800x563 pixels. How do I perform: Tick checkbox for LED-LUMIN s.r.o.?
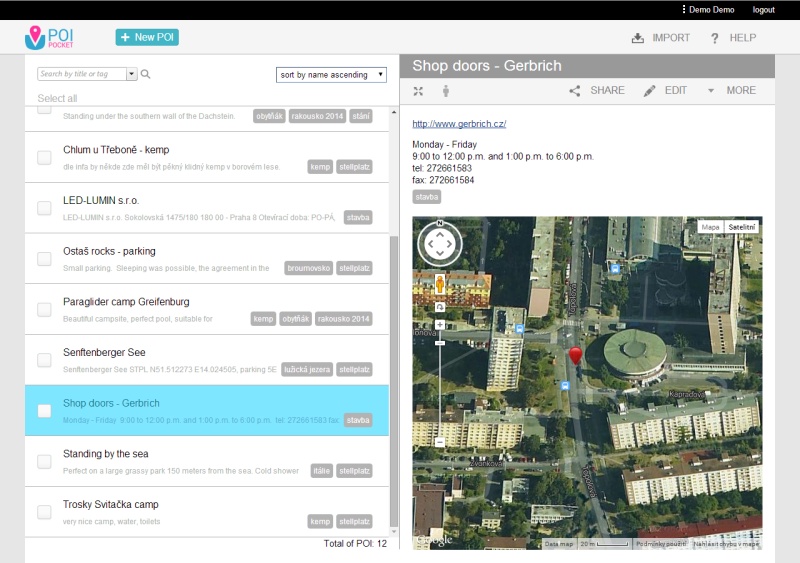pos(44,208)
